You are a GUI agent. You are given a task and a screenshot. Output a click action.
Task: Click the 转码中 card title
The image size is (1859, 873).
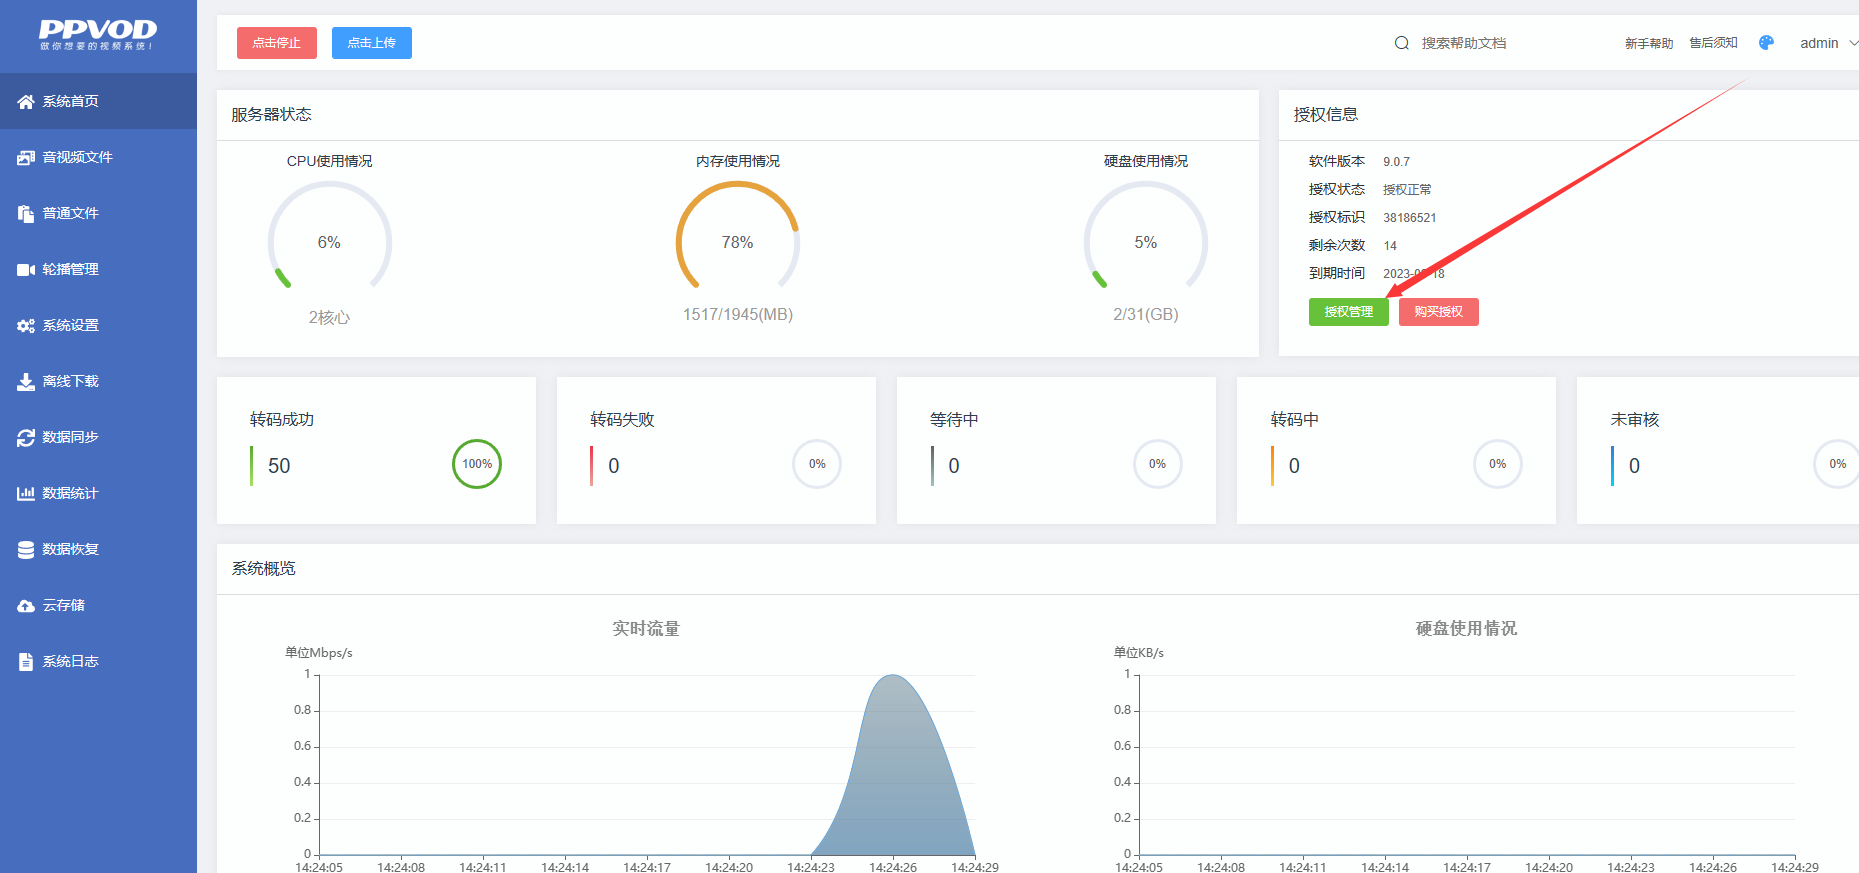pyautogui.click(x=1294, y=420)
